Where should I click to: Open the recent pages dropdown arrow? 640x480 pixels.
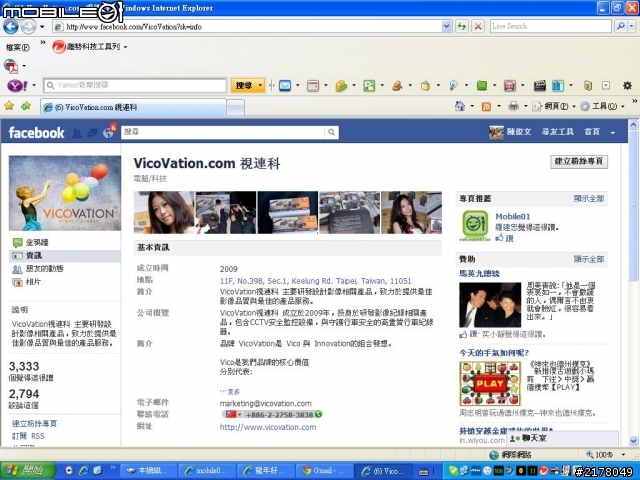[x=42, y=27]
